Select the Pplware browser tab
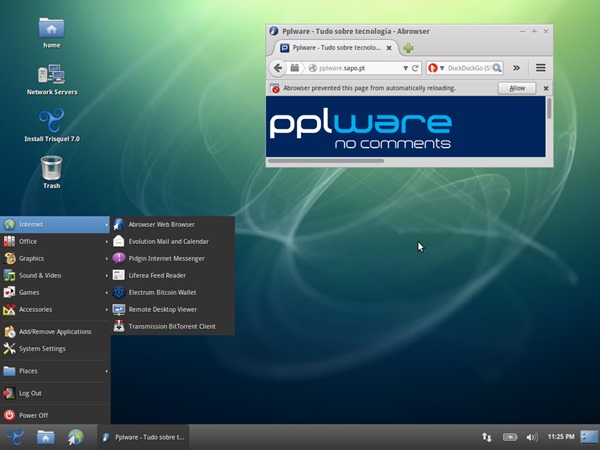Viewport: 600px width, 450px height. [x=335, y=48]
